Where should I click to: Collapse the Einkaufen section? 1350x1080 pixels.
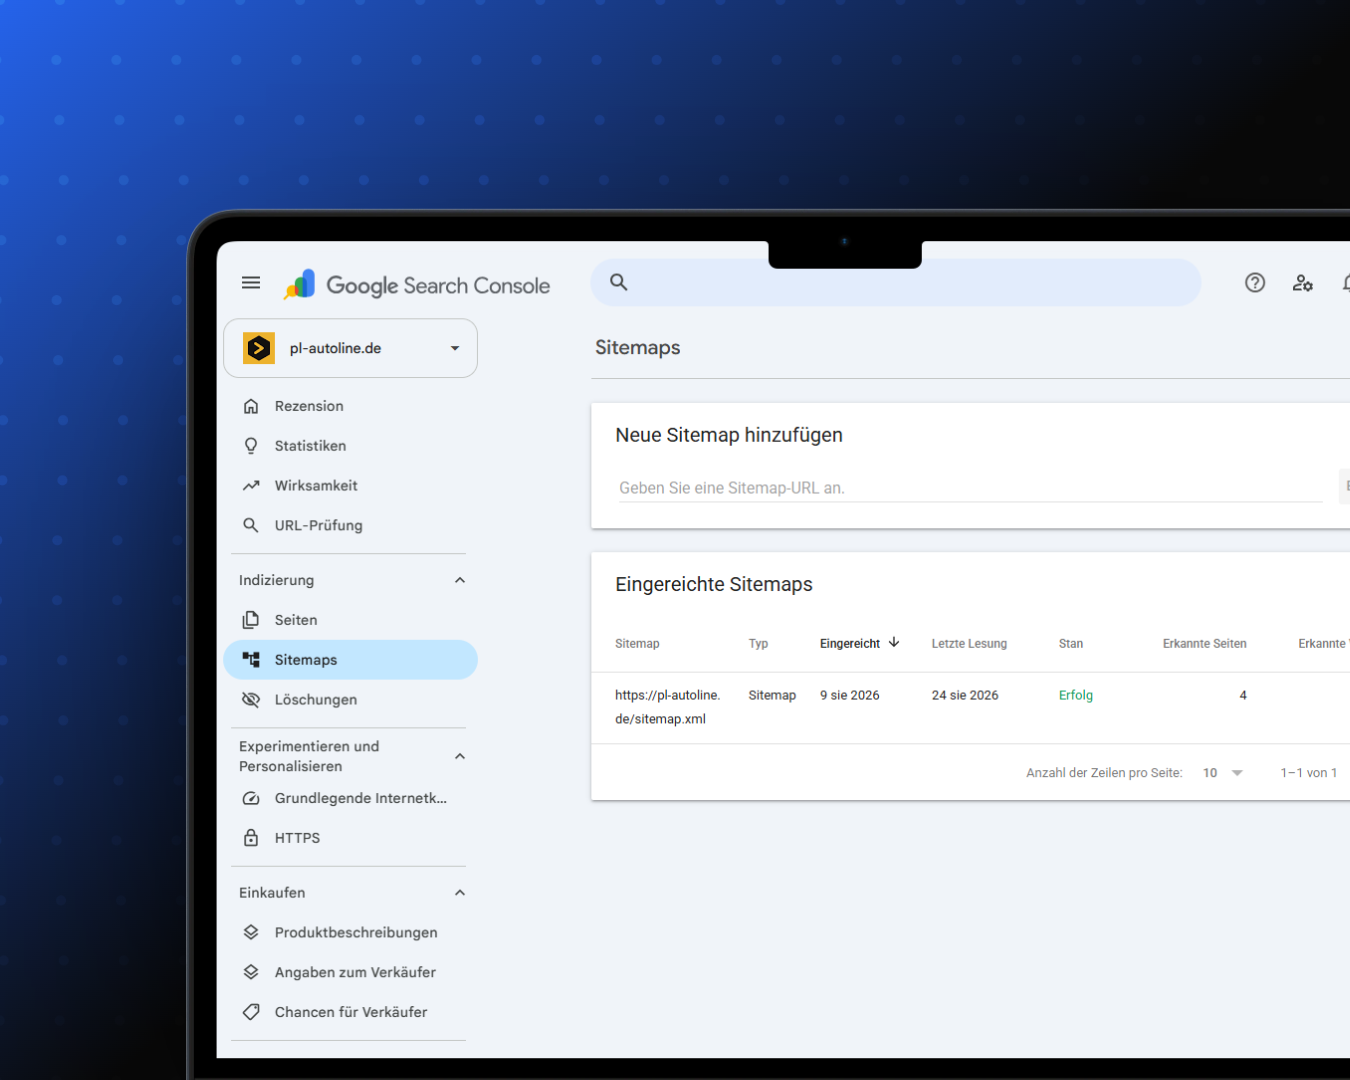coord(460,893)
